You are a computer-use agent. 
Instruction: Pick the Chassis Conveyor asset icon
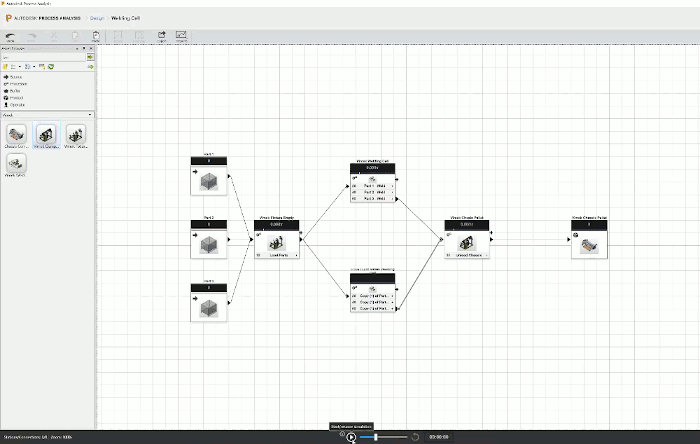(17, 135)
